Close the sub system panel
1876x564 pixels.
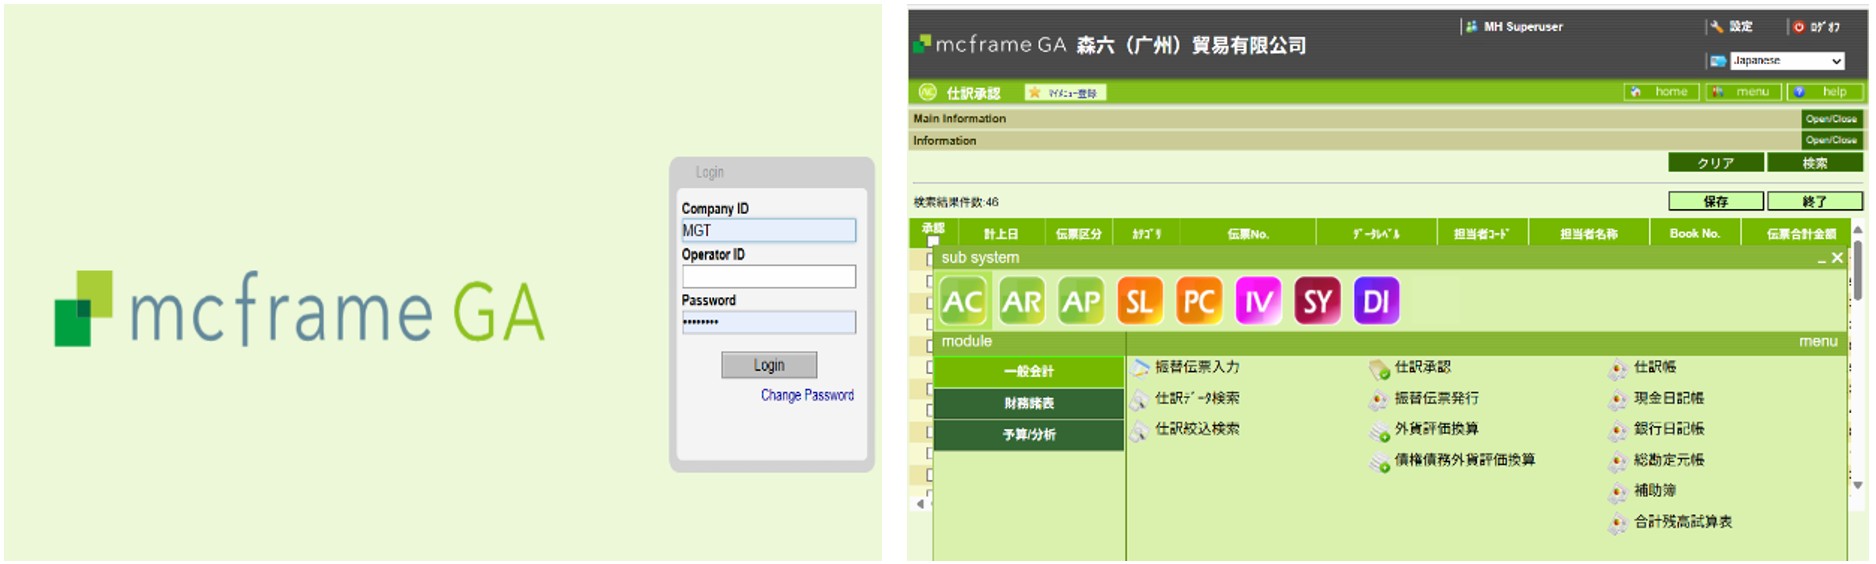click(1837, 259)
